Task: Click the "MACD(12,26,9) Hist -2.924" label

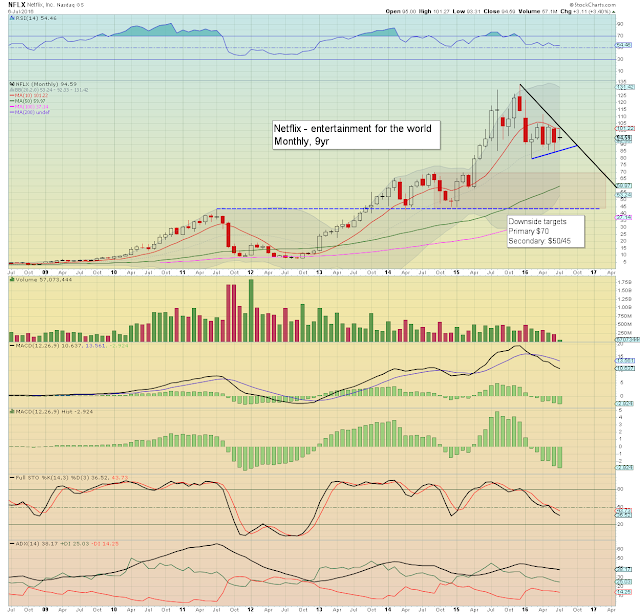Action: pyautogui.click(x=54, y=412)
